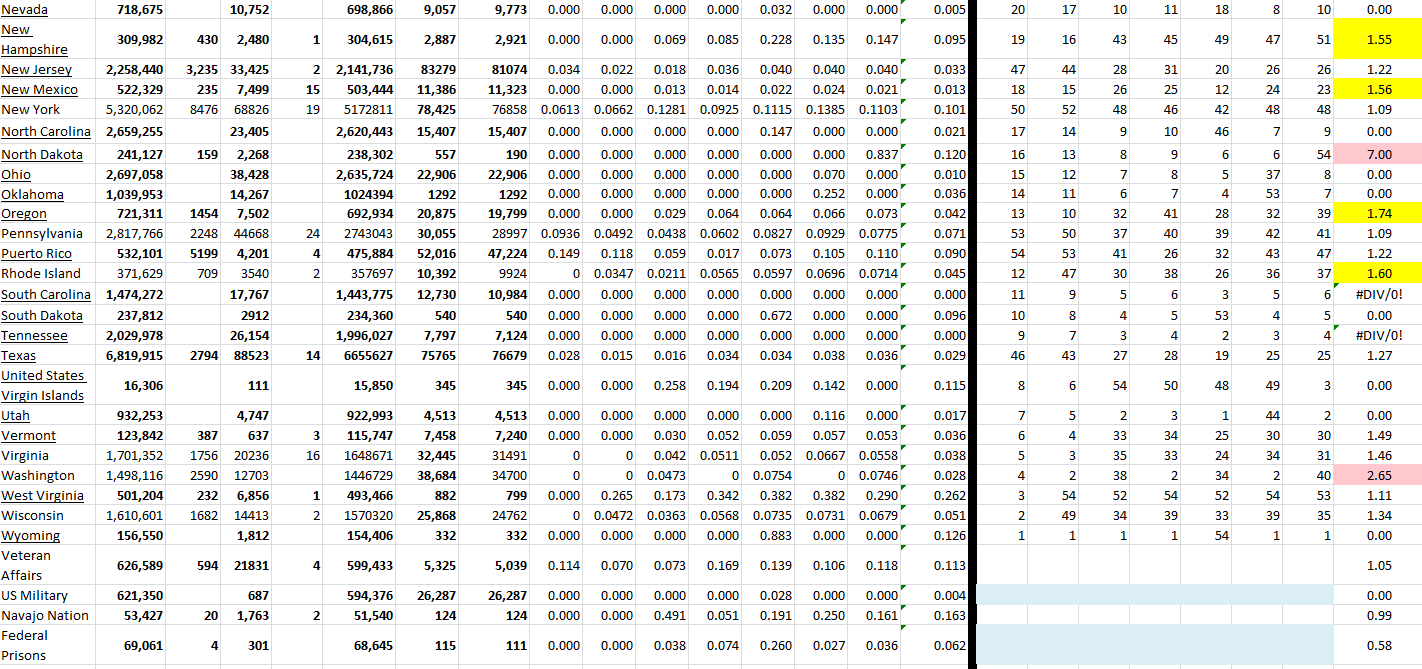1422x669 pixels.
Task: Select the yellow 1.55 cell for New Hampshire
Action: (1378, 40)
